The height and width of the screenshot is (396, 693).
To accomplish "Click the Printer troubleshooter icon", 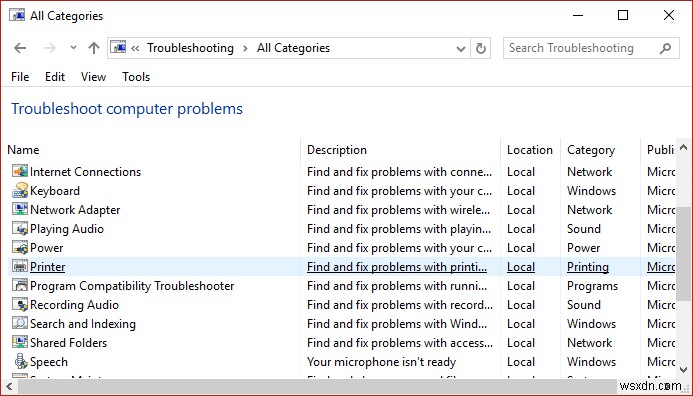I will [20, 267].
